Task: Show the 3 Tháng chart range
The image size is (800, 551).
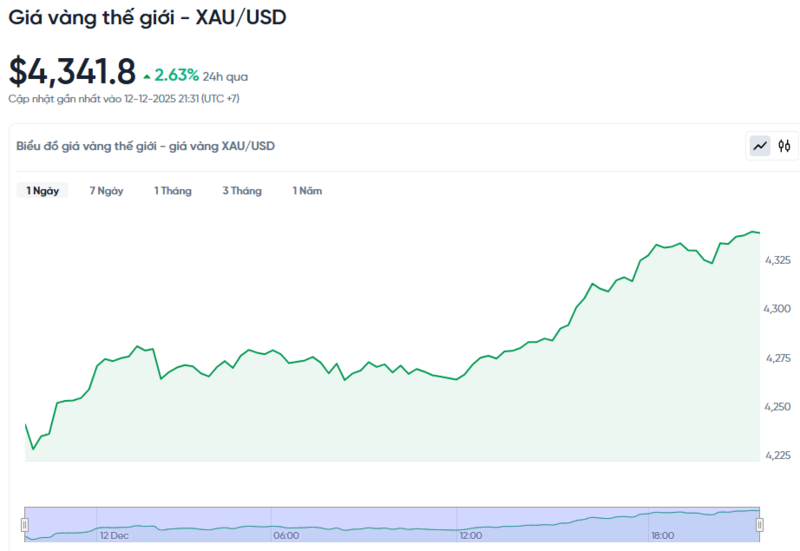Action: pyautogui.click(x=242, y=191)
